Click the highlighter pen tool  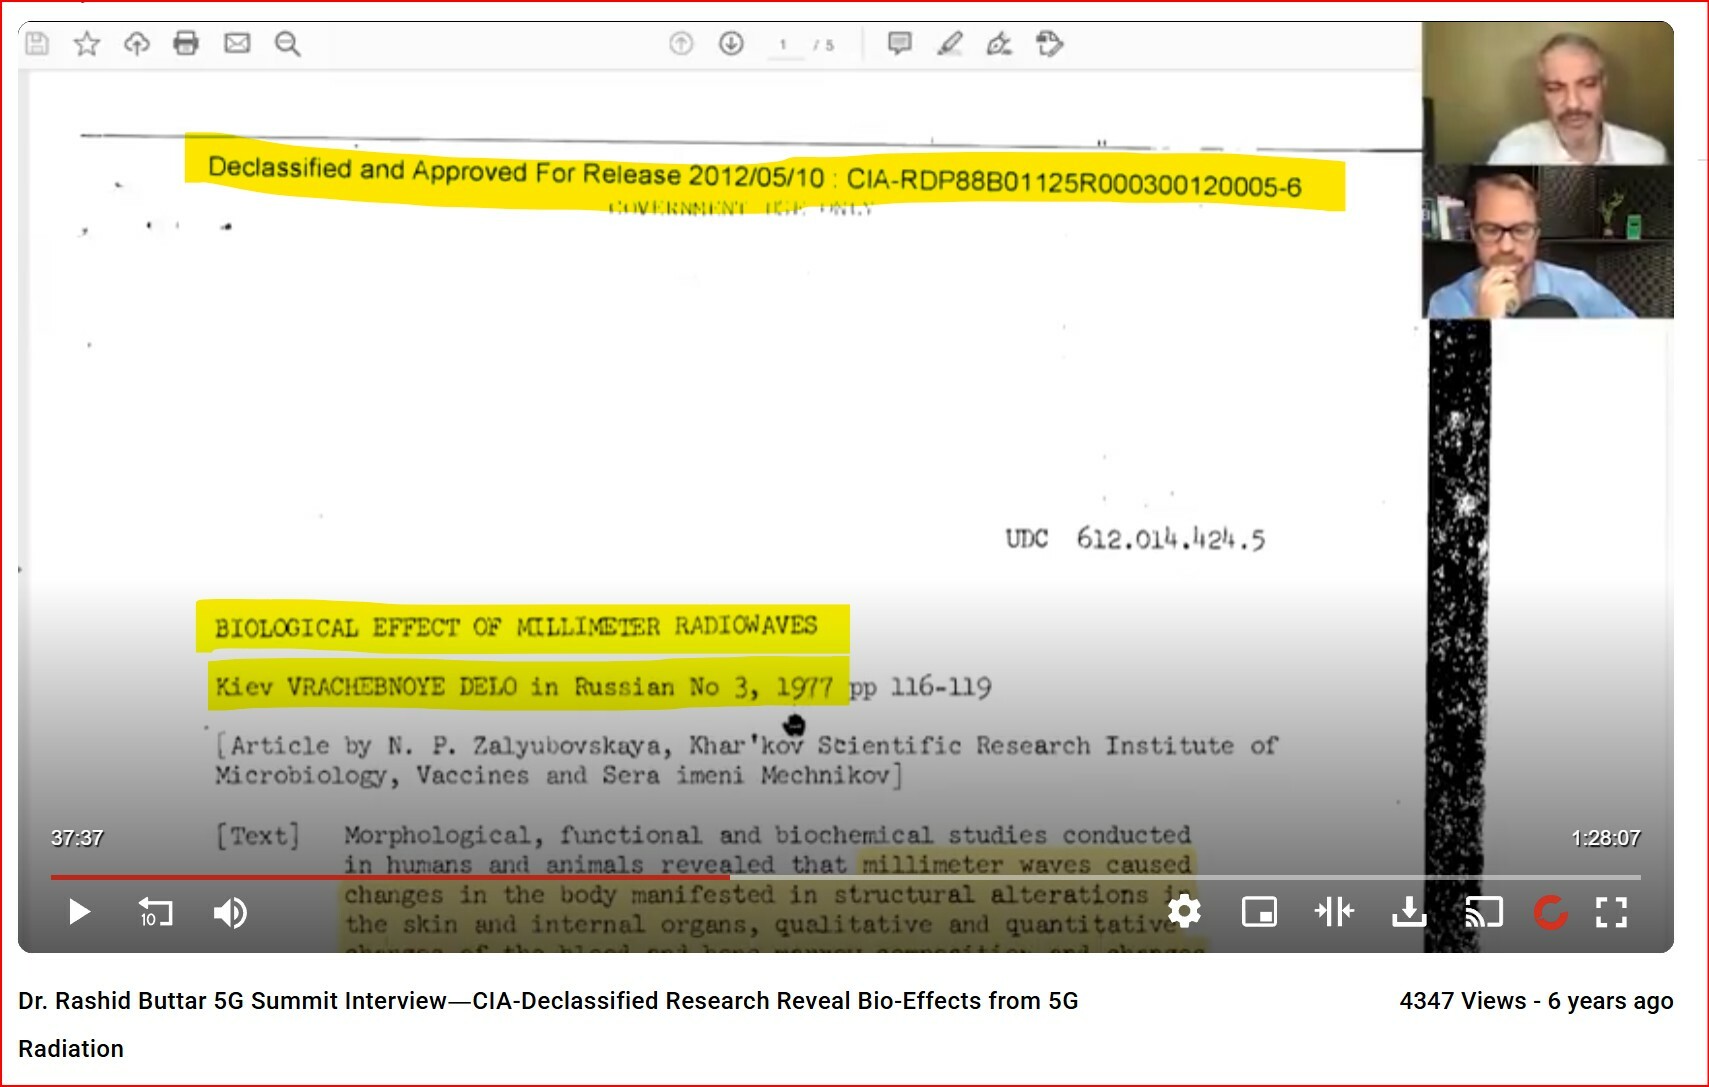[950, 43]
